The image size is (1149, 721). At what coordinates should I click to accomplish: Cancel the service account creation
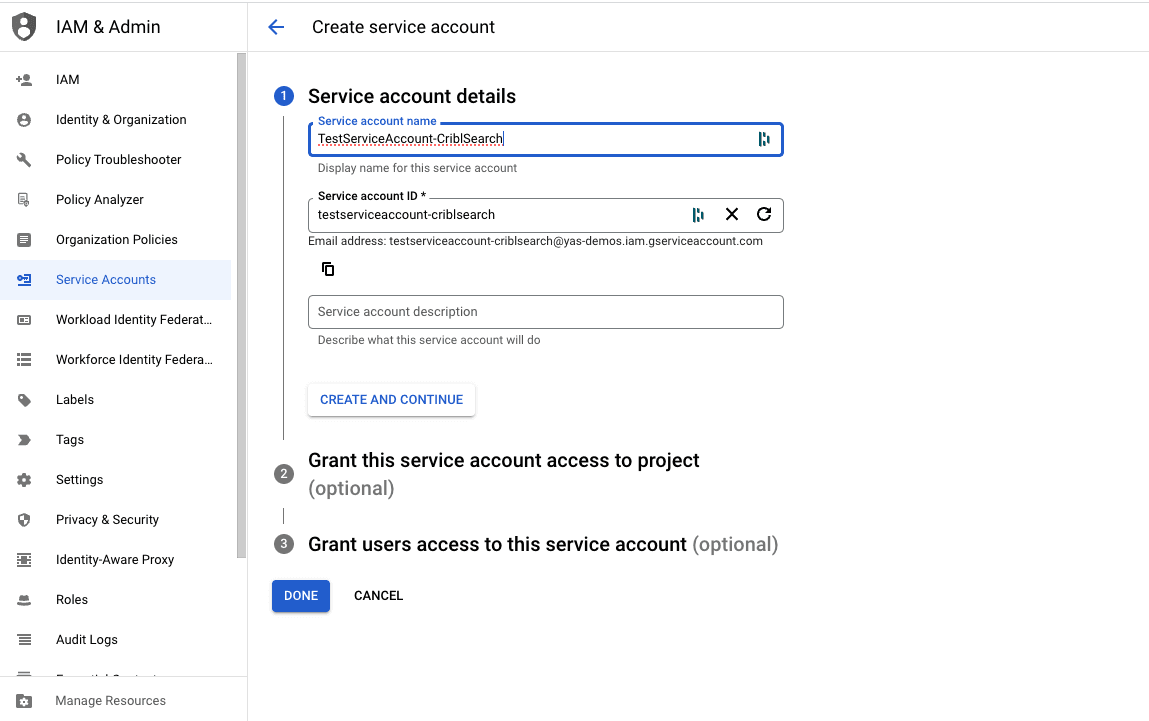tap(378, 596)
